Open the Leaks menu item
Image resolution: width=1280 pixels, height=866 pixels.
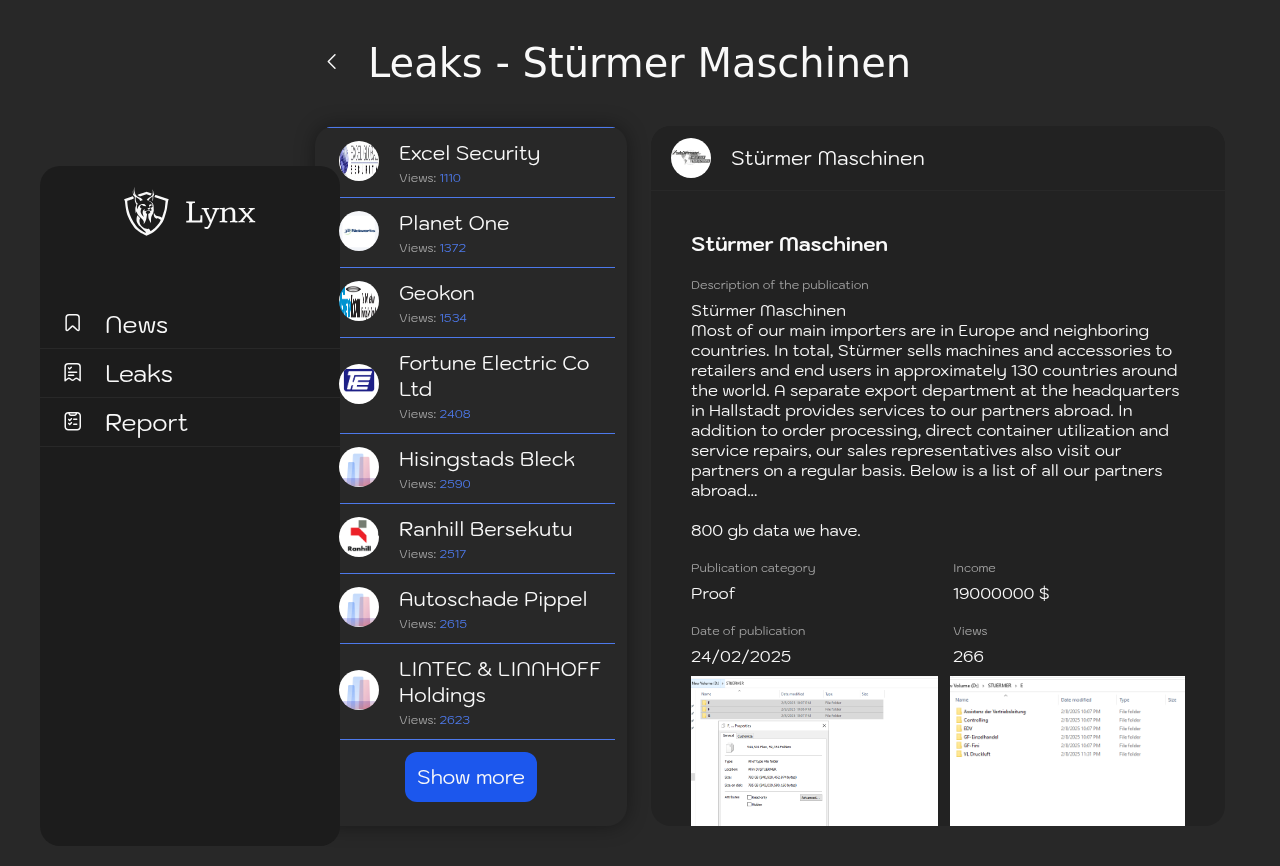[190, 373]
